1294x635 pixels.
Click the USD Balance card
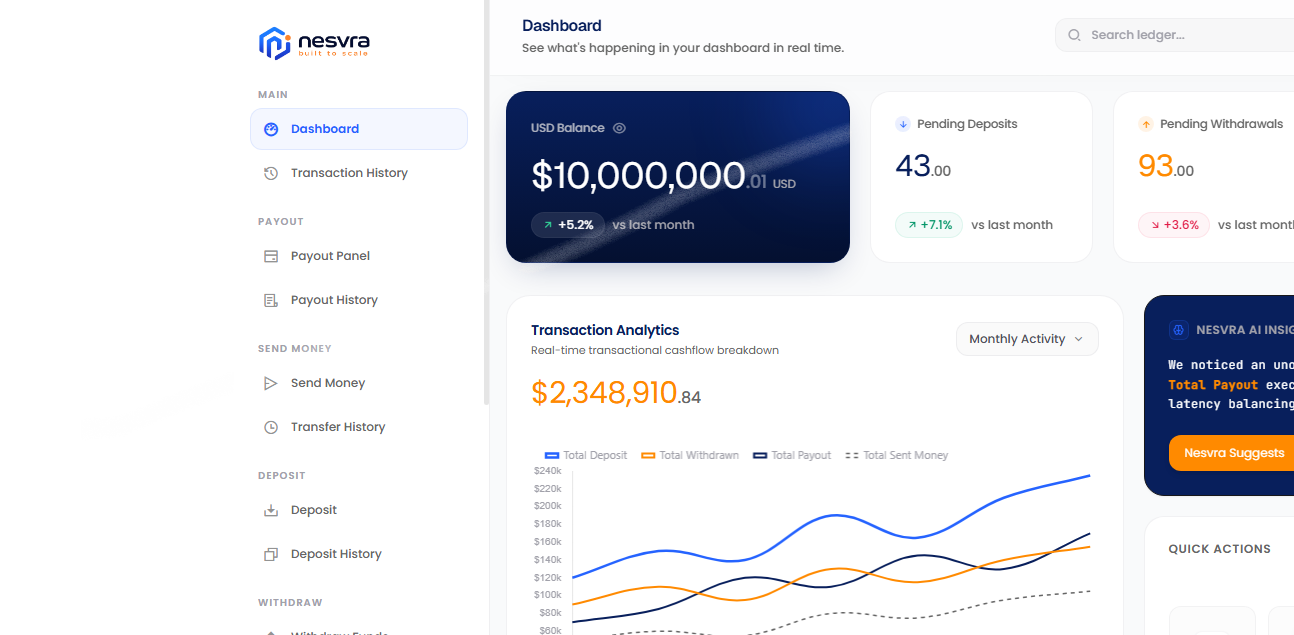point(678,177)
